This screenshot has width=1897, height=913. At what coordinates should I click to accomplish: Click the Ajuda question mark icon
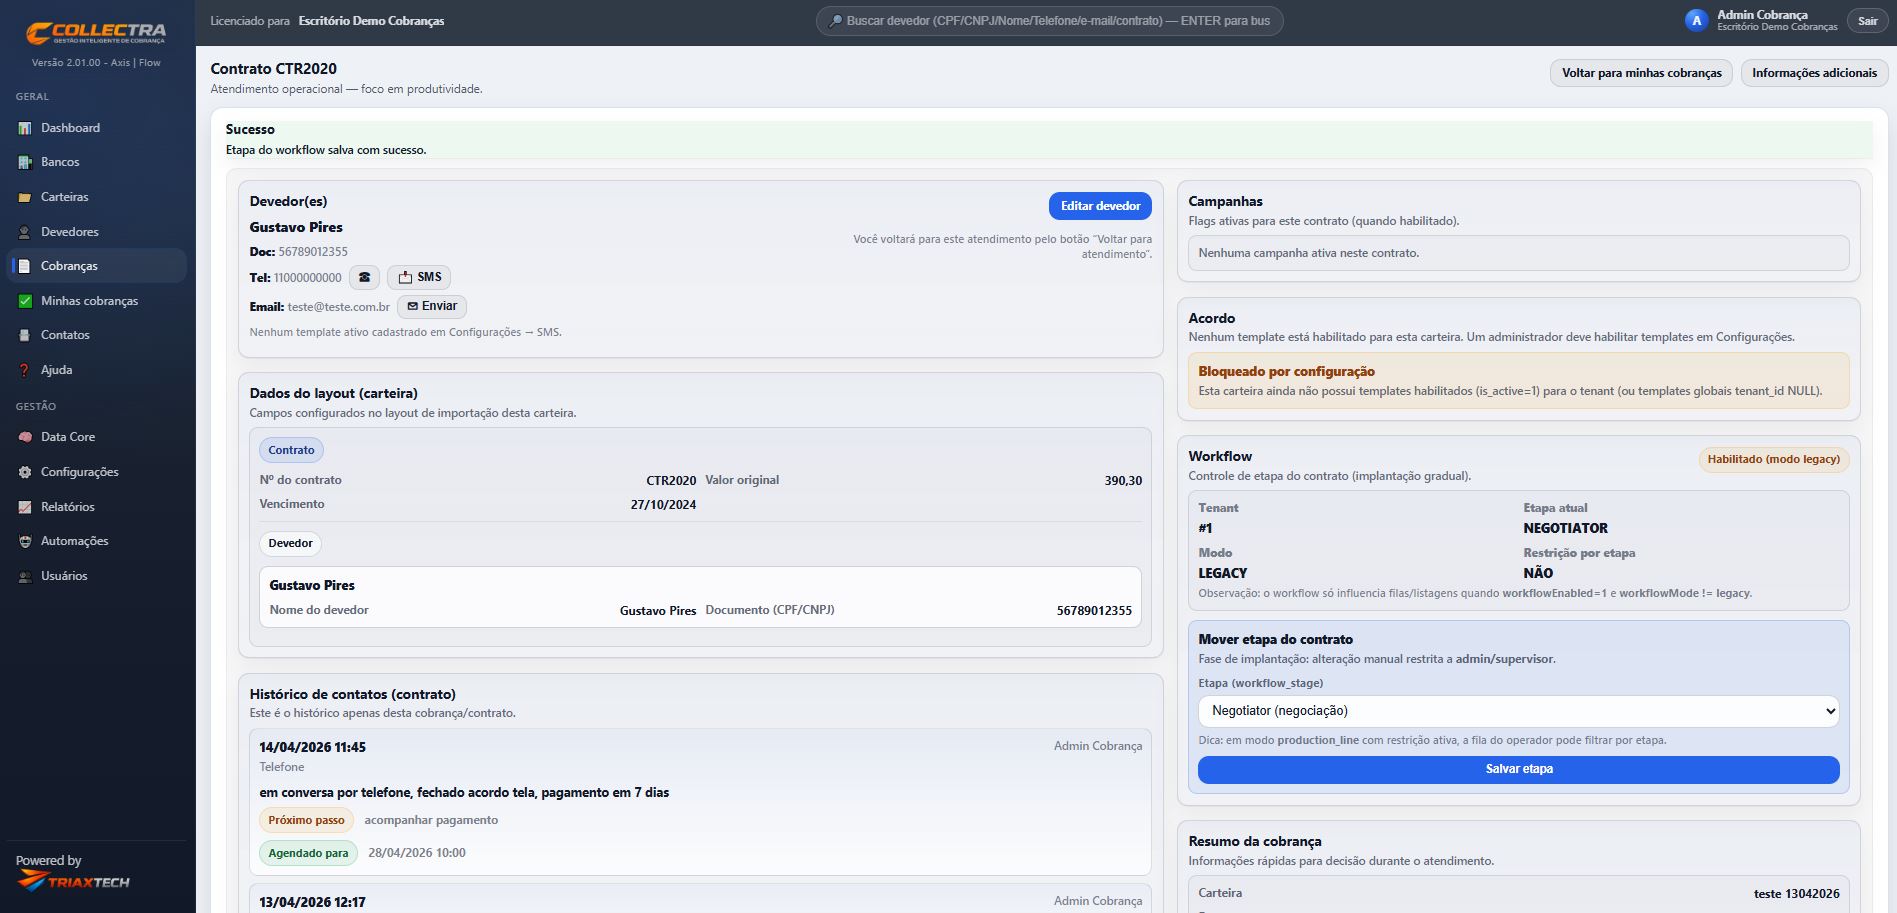pos(25,370)
